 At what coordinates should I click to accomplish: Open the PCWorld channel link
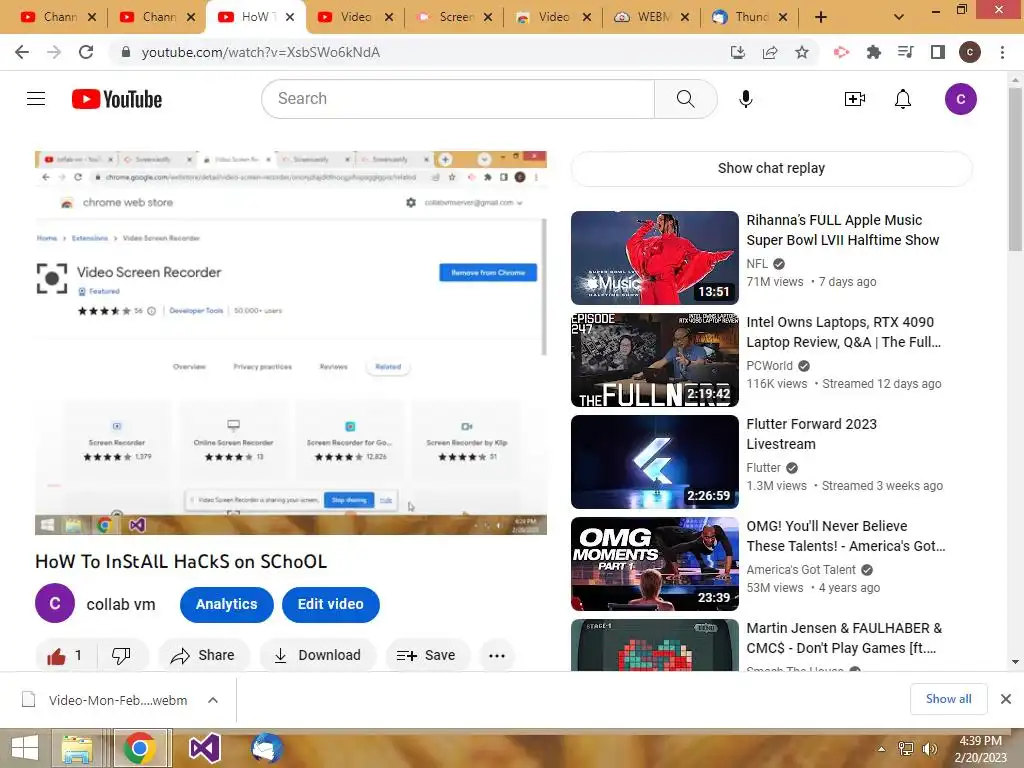769,366
